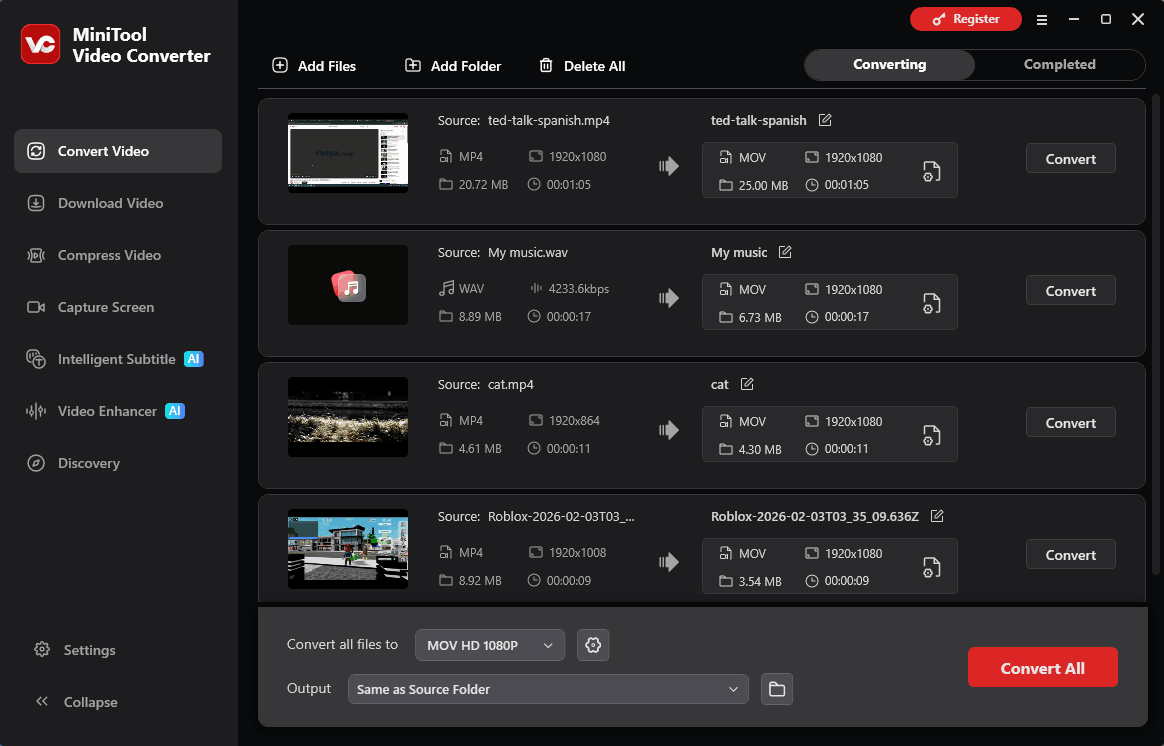
Task: Open the Convert Video section
Action: pos(118,151)
